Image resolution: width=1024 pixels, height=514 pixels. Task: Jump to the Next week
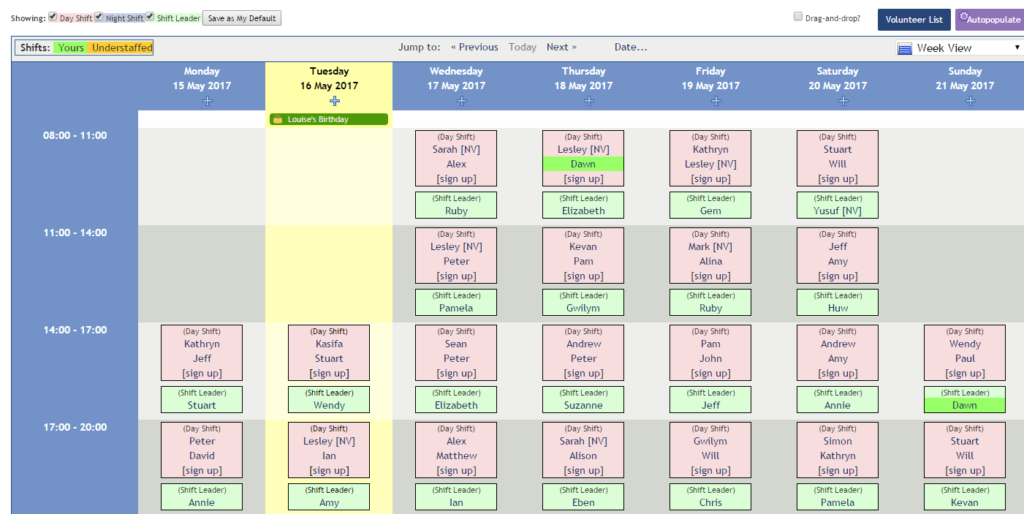pyautogui.click(x=561, y=47)
